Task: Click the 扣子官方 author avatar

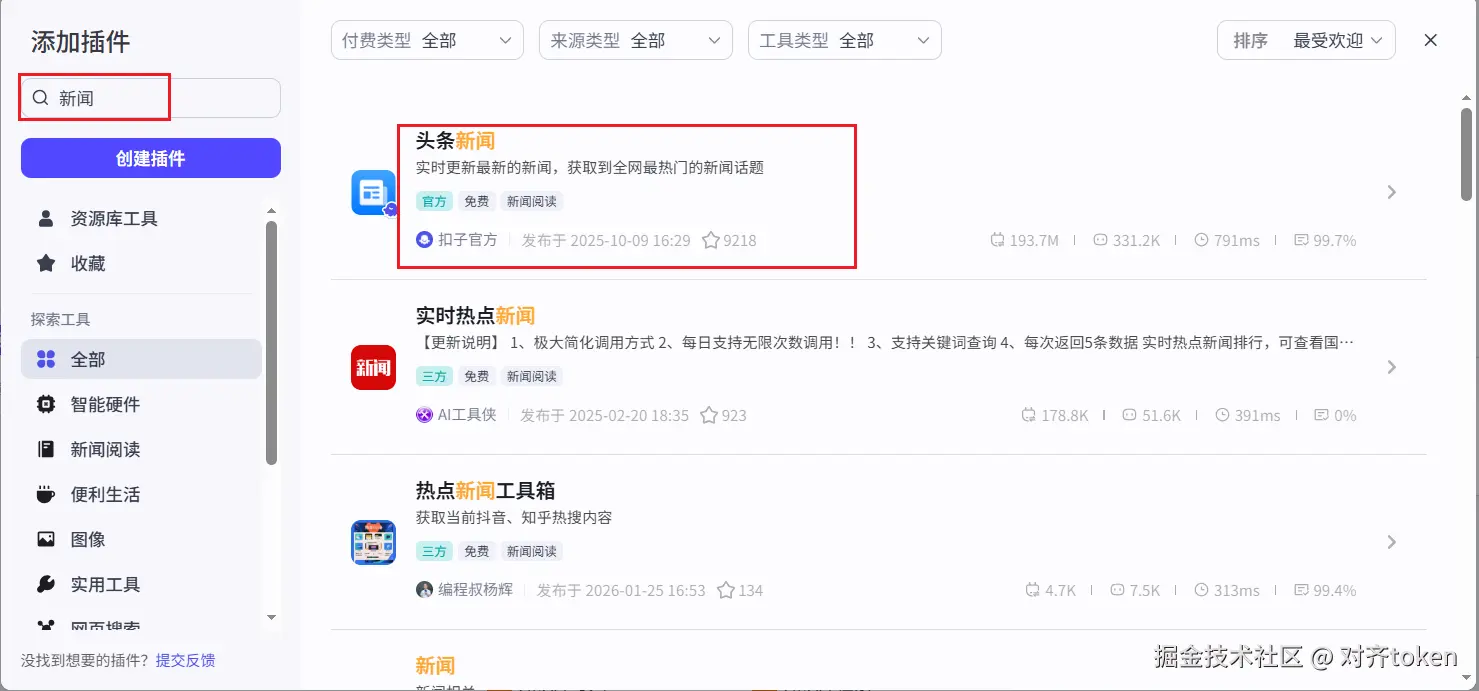Action: pyautogui.click(x=424, y=240)
